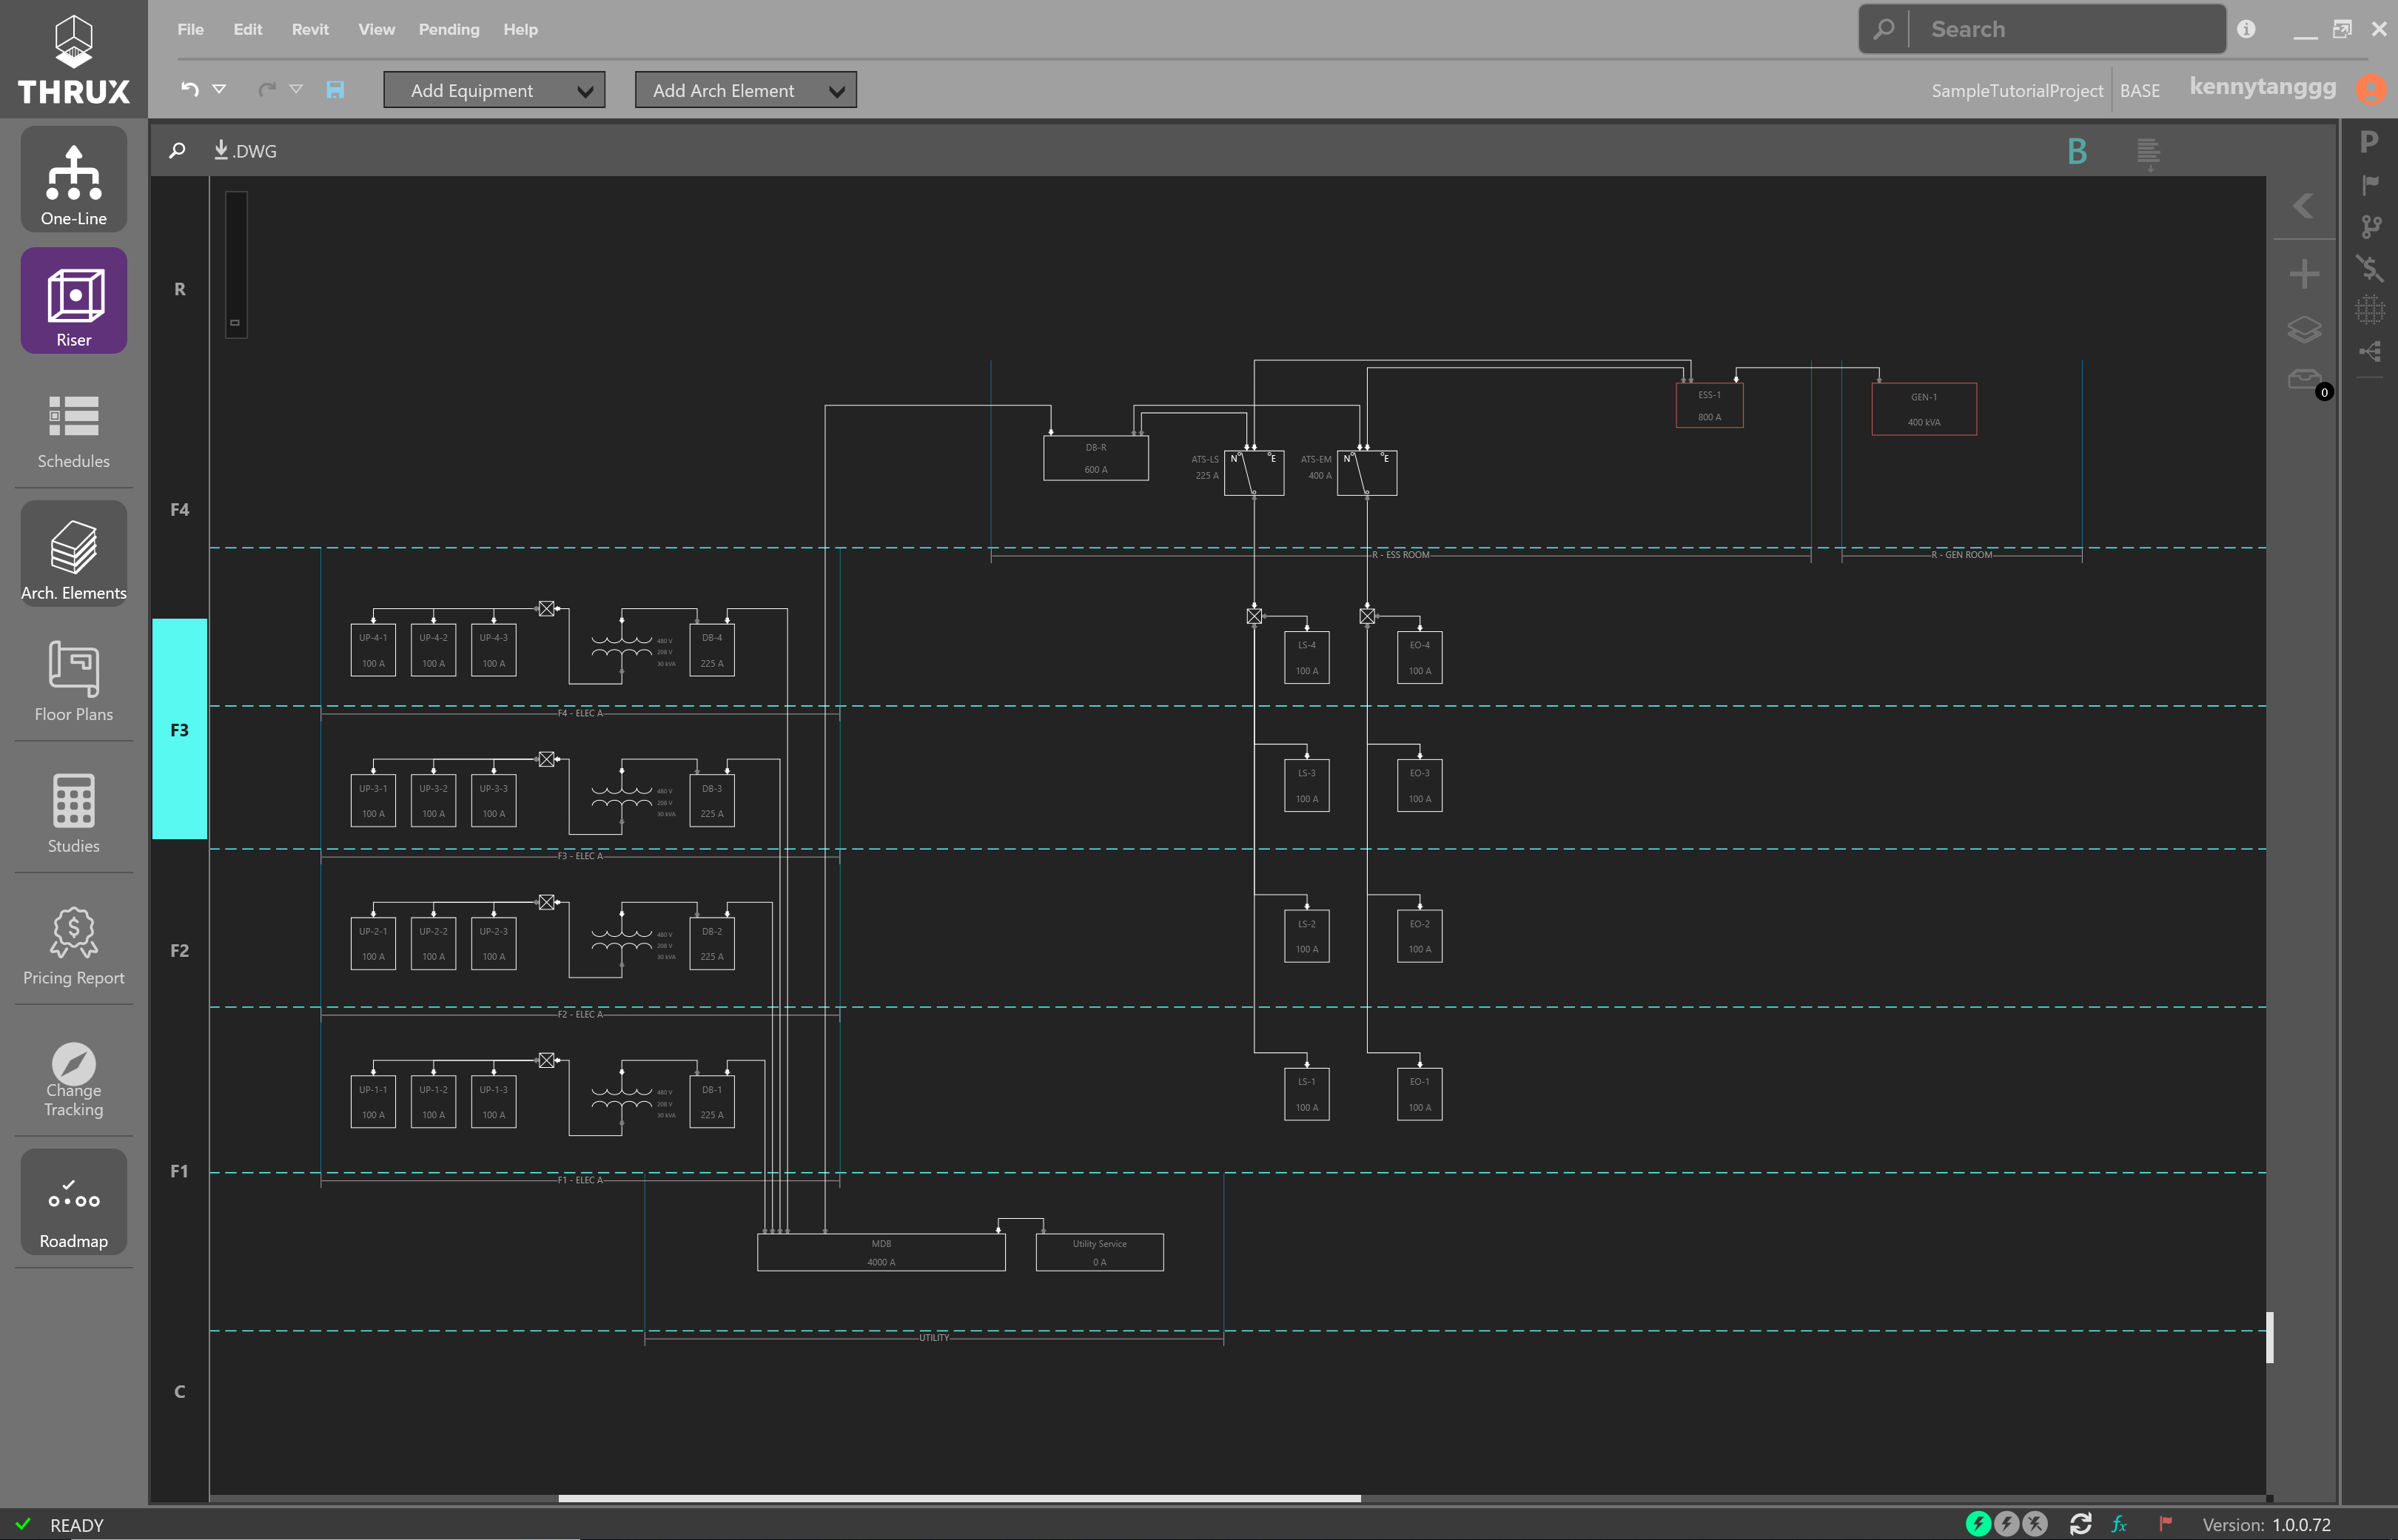The image size is (2398, 1540).
Task: Open the View menu
Action: pos(376,29)
